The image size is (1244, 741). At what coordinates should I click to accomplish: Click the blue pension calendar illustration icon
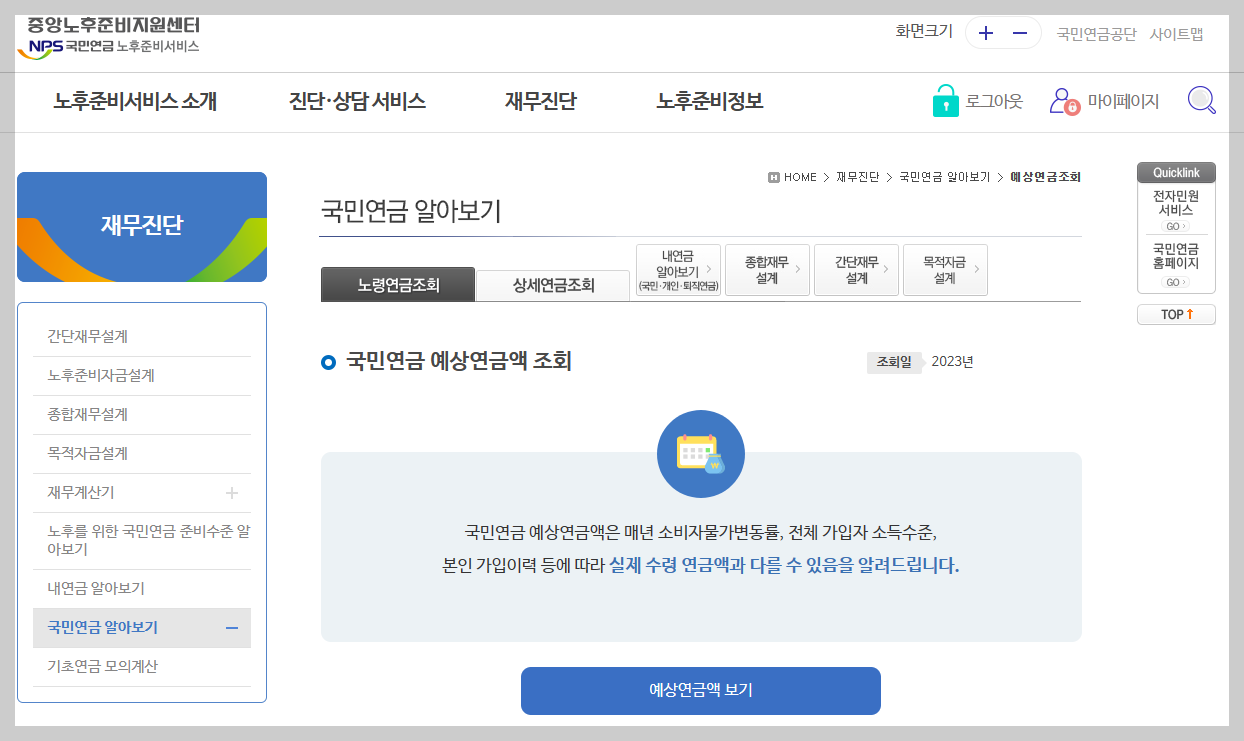pos(700,453)
